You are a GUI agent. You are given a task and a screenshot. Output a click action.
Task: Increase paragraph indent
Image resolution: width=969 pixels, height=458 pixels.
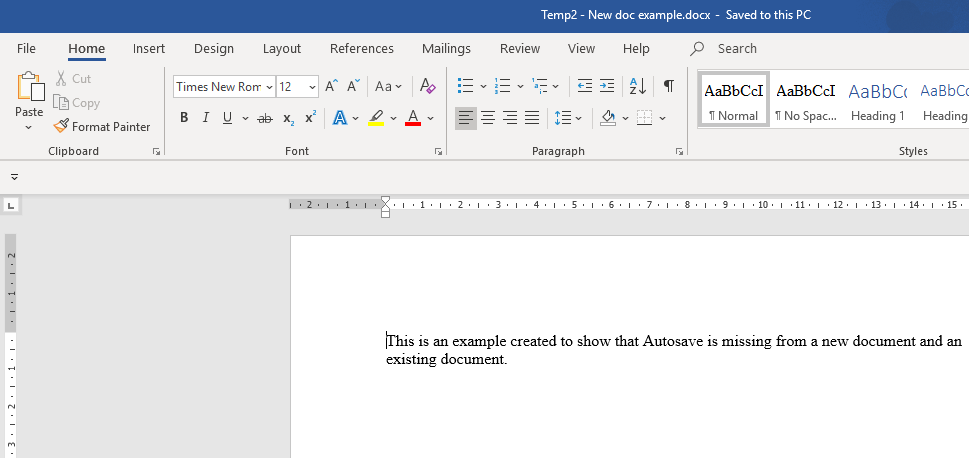(607, 86)
